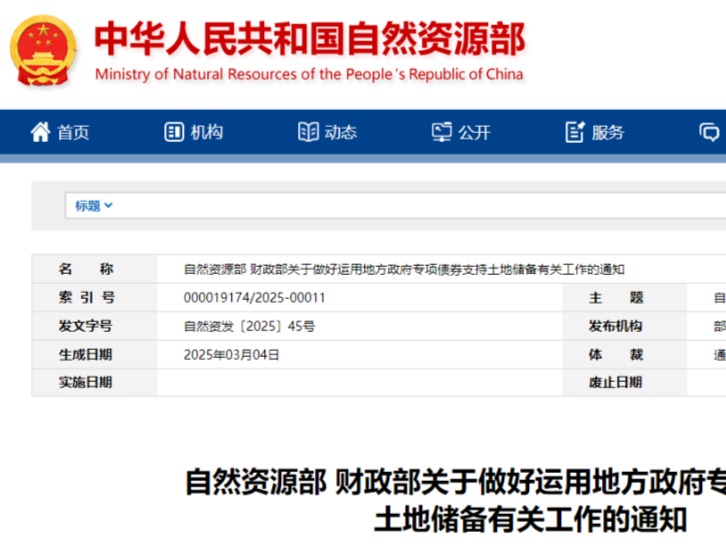726x546 pixels.
Task: Click the 生成日期 label cell
Action: pos(94,355)
